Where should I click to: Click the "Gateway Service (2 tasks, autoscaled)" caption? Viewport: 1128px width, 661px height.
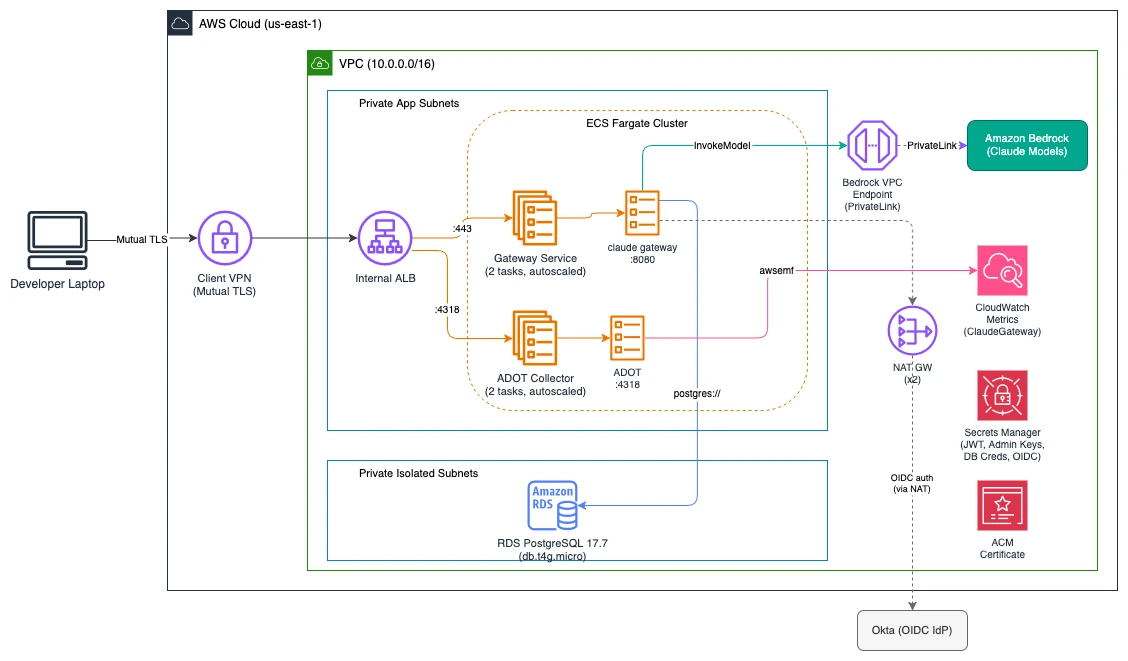(535, 265)
